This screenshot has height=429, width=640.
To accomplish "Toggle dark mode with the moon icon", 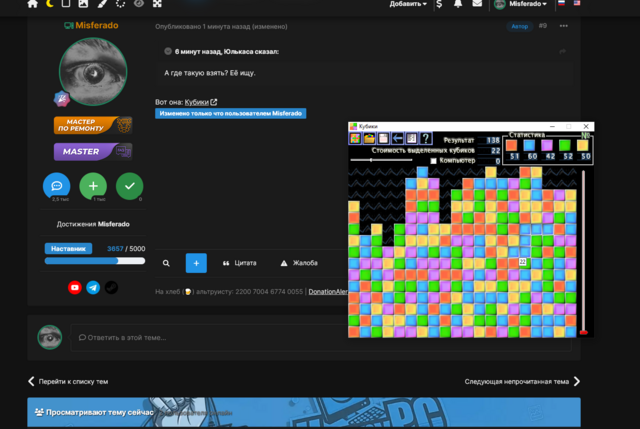I will click(49, 4).
